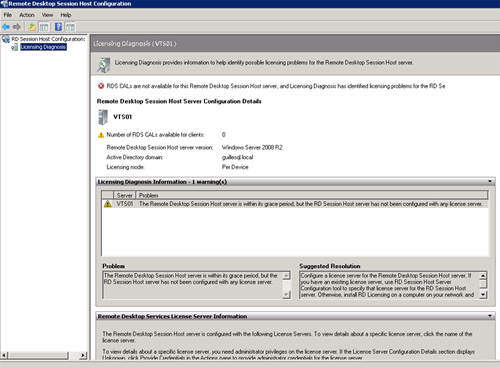The width and height of the screenshot is (500, 367).
Task: Open the File menu
Action: click(8, 15)
